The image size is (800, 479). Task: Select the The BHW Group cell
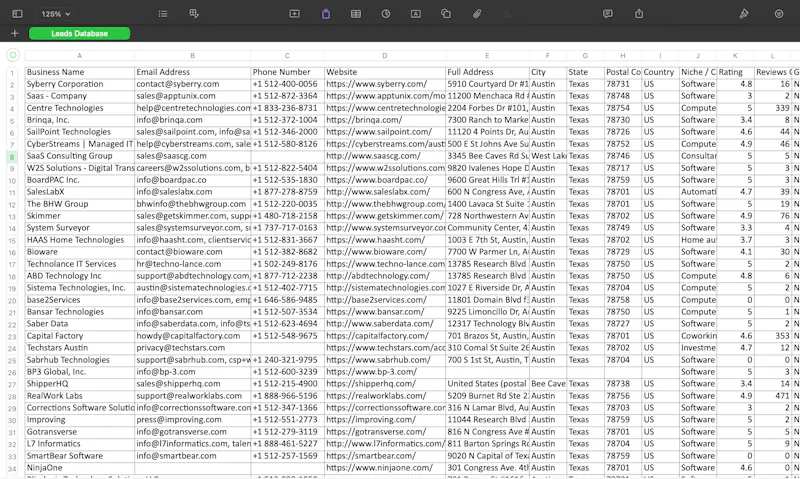pyautogui.click(x=80, y=204)
